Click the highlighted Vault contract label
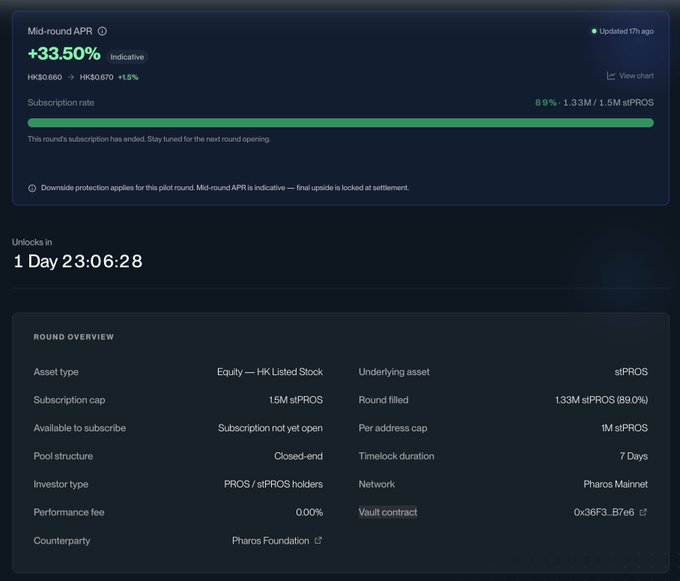The width and height of the screenshot is (680, 581). tap(388, 512)
